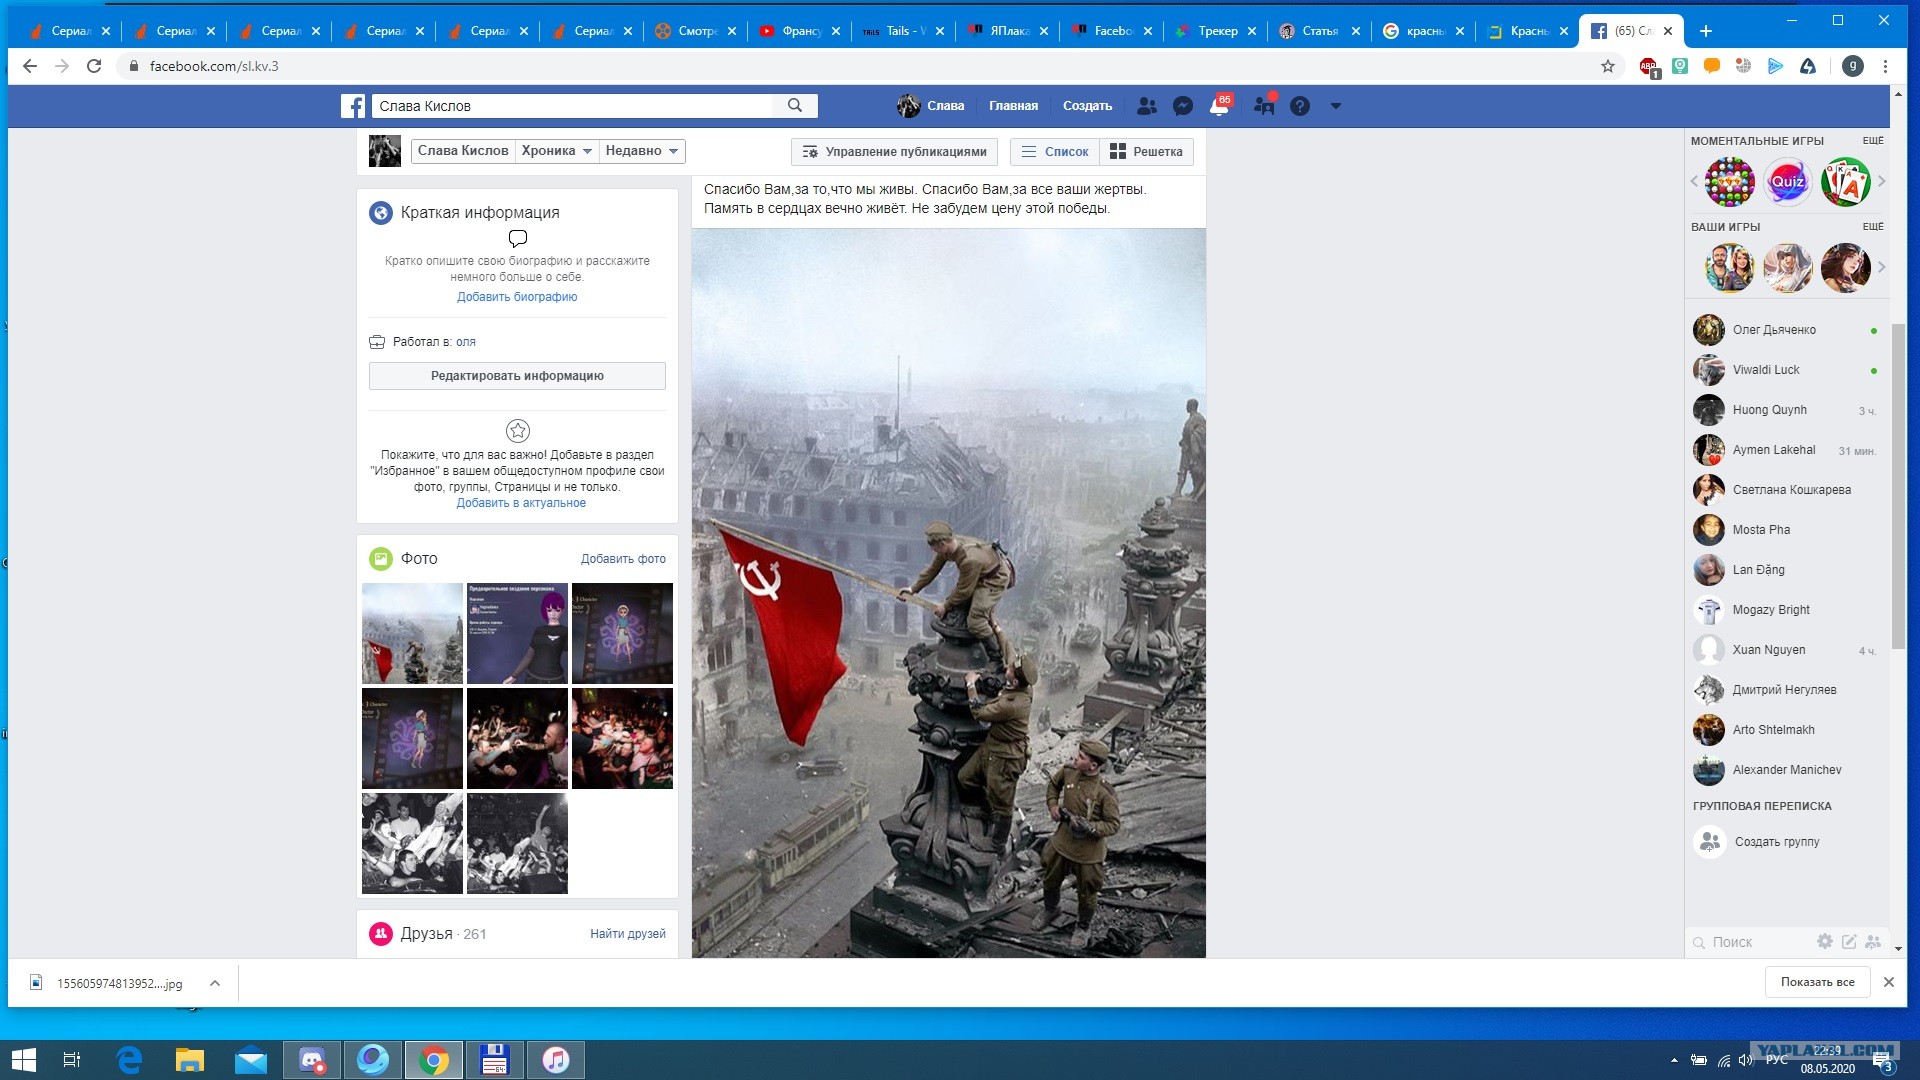
Task: Open the friend requests icon
Action: tap(1147, 106)
